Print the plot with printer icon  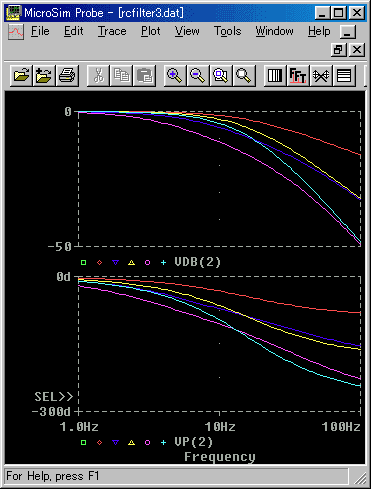pos(68,76)
